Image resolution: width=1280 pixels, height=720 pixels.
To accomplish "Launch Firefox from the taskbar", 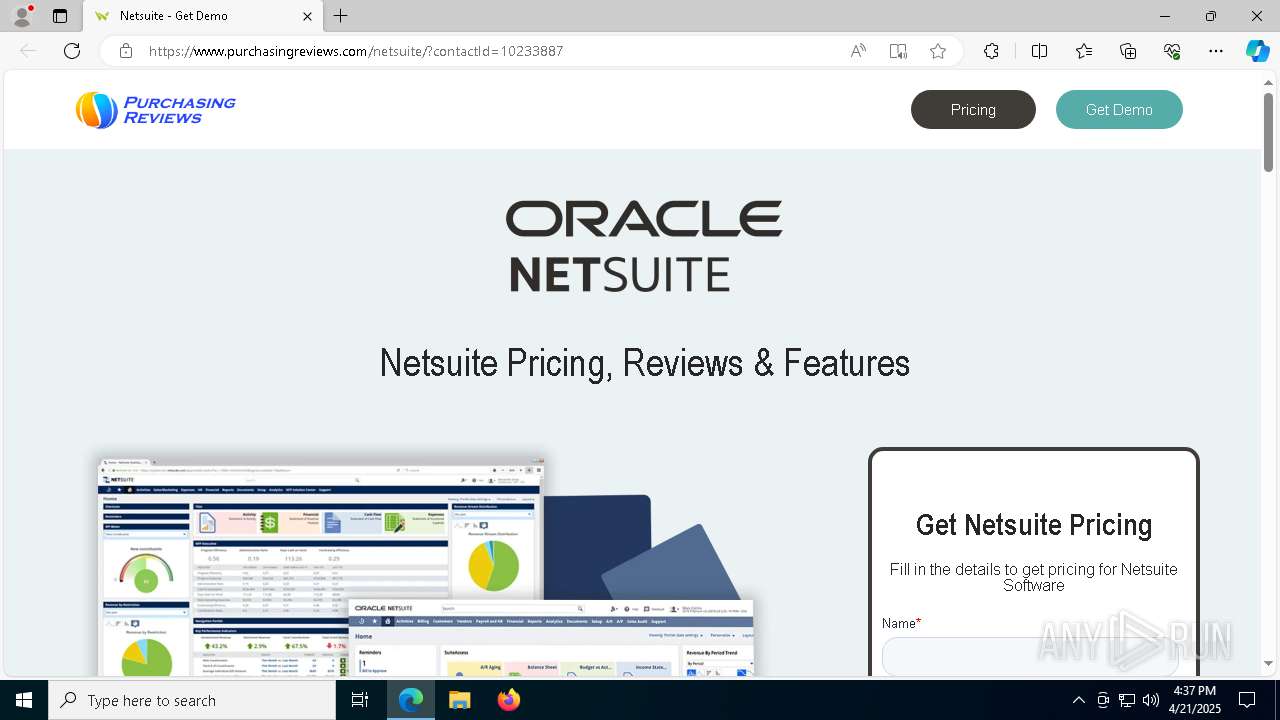I will pos(508,700).
